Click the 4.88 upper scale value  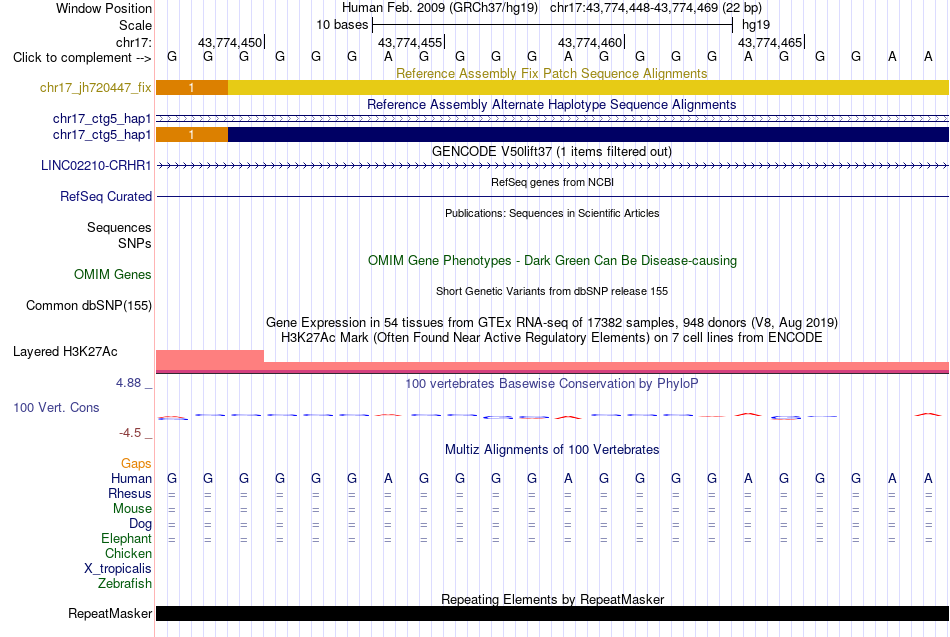tap(128, 383)
